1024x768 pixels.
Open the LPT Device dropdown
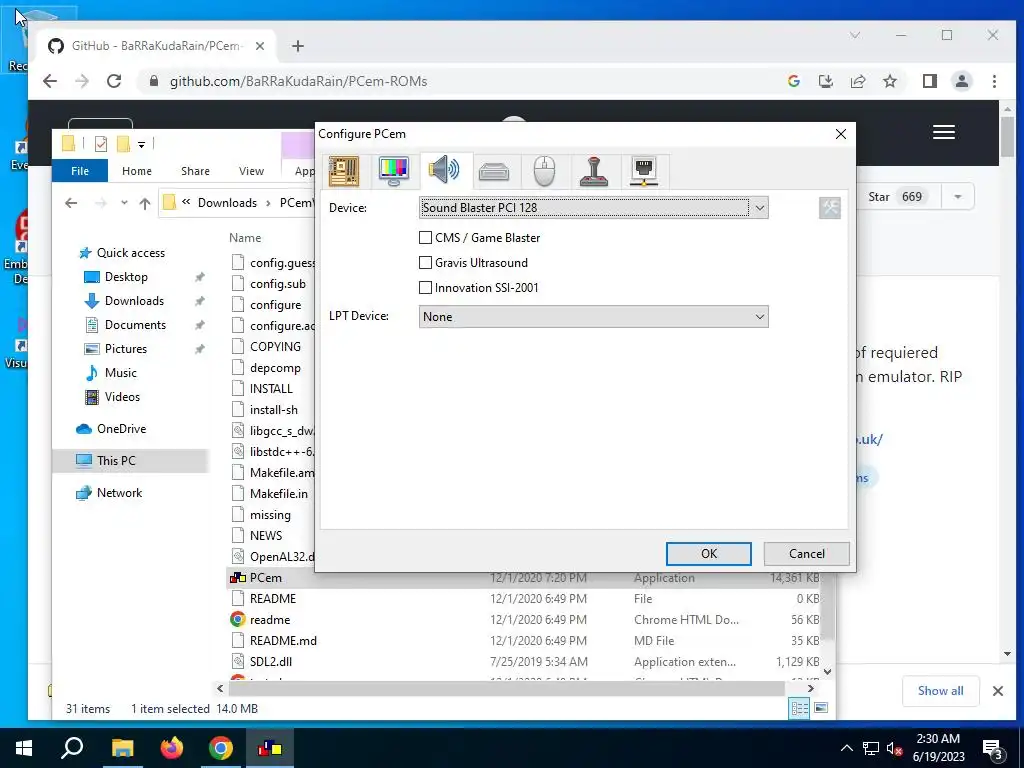coord(593,317)
